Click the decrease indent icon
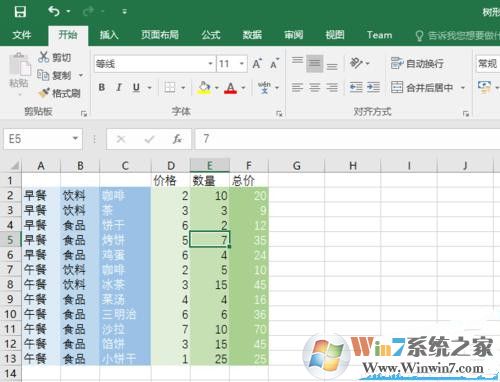This screenshot has height=382, width=500. pos(356,88)
